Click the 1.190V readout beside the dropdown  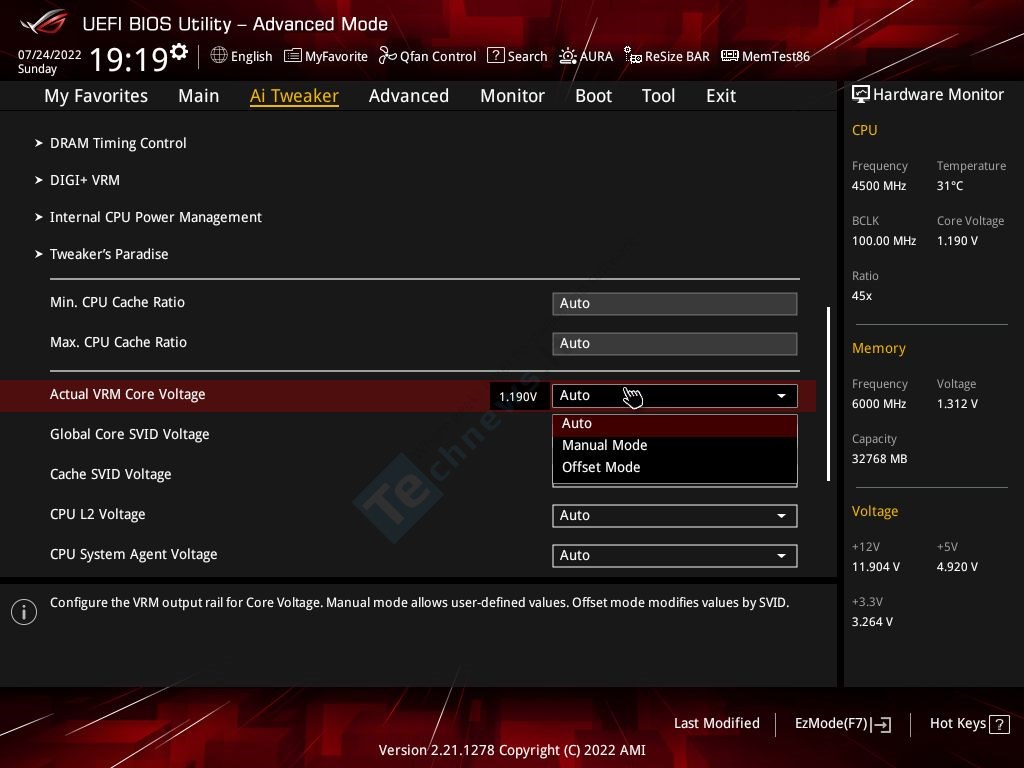click(518, 396)
